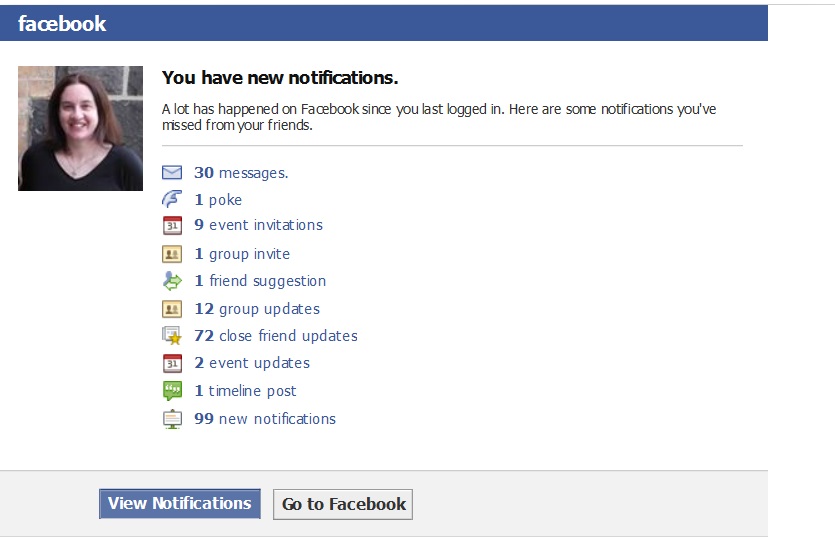
Task: Click the group invite icon
Action: pyautogui.click(x=172, y=254)
